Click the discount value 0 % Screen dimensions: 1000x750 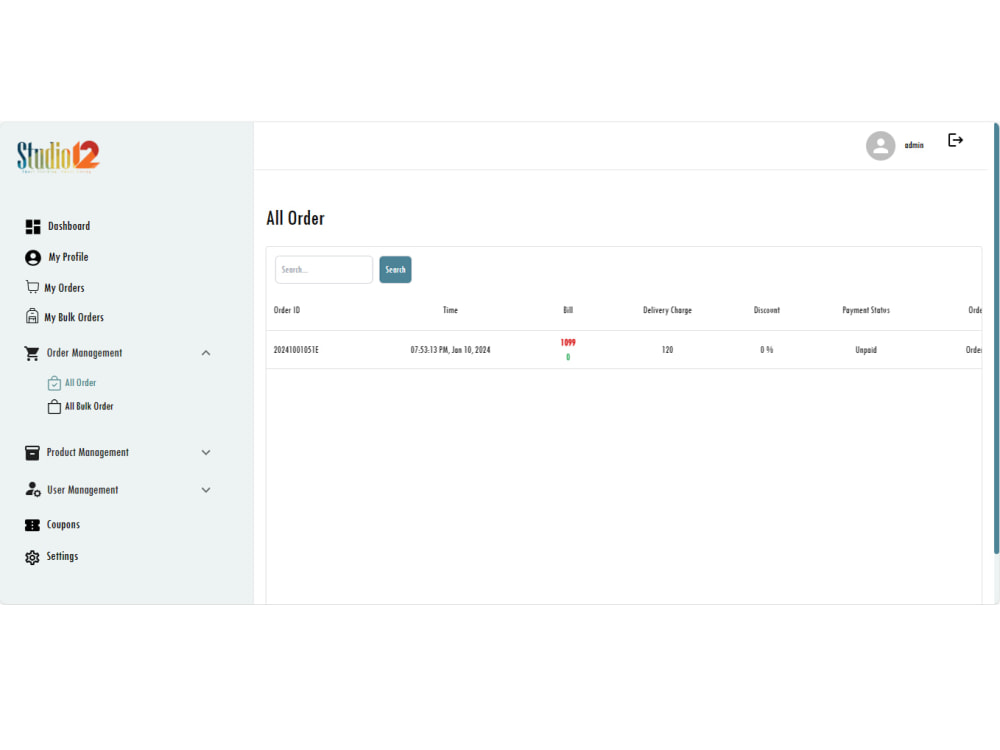pos(767,349)
